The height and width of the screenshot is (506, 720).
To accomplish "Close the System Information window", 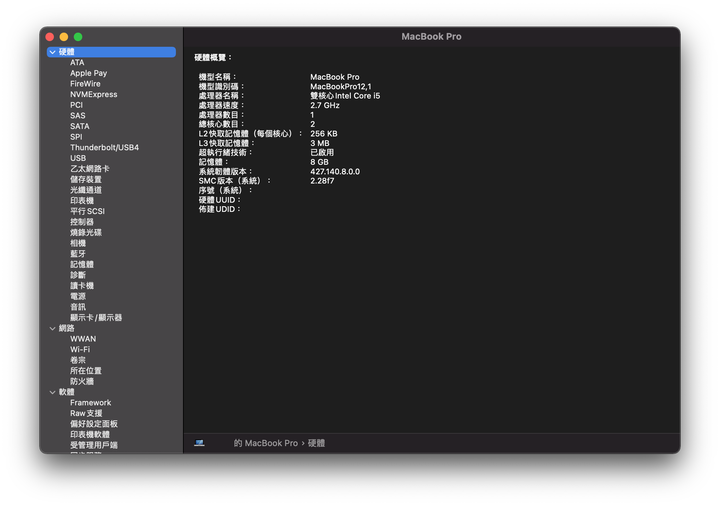I will pyautogui.click(x=50, y=37).
